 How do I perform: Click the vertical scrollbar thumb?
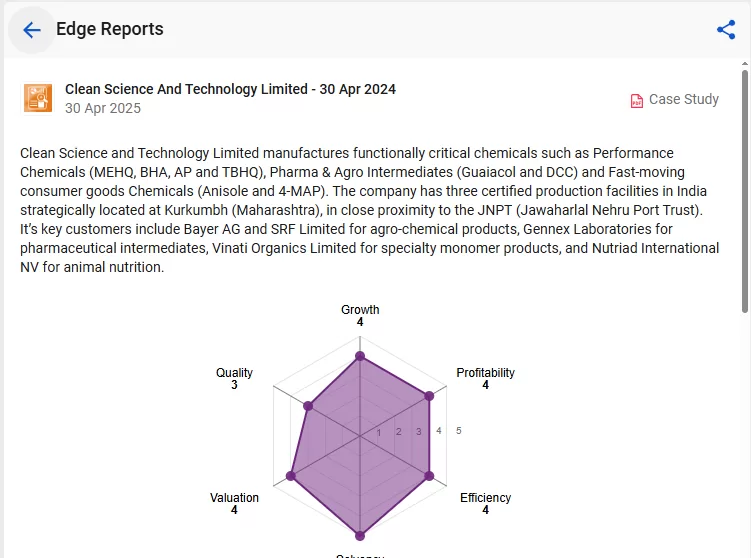coord(745,192)
